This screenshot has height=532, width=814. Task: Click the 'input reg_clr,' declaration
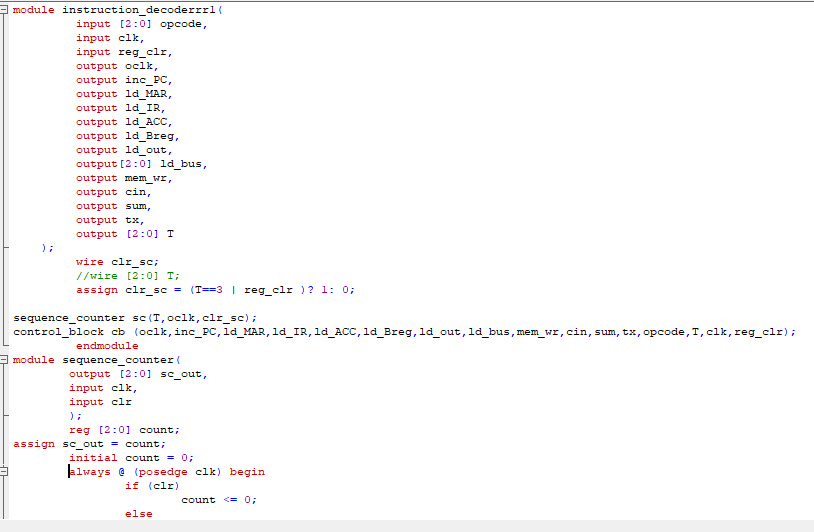(x=124, y=52)
